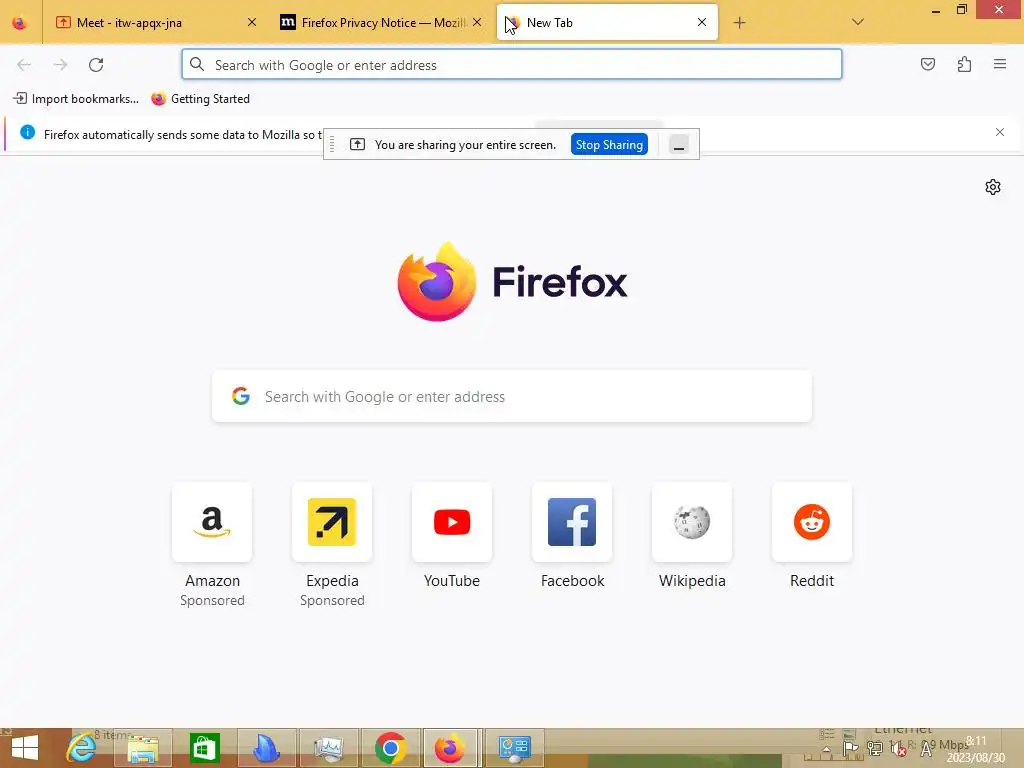This screenshot has height=768, width=1024.
Task: Launch Google Chrome from taskbar
Action: coord(391,748)
